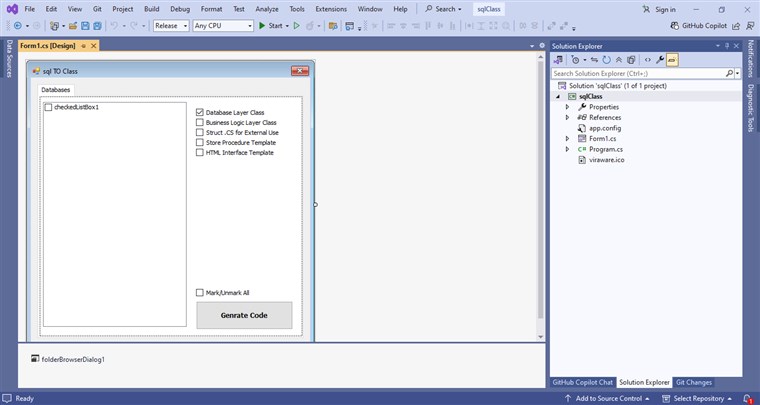Expand the Program.cs node
760x405 pixels.
568,149
